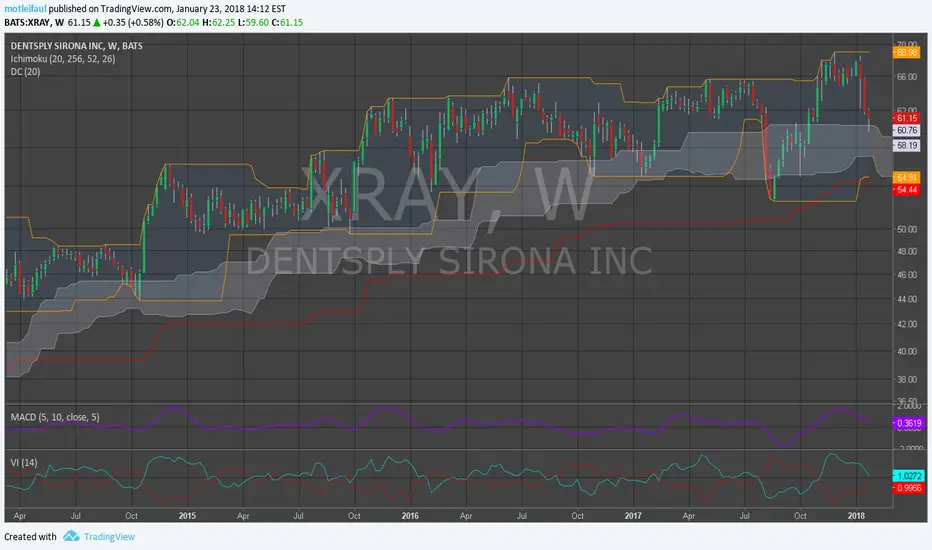
Task: Click the 40.00 price scale label
Action: click(x=906, y=351)
